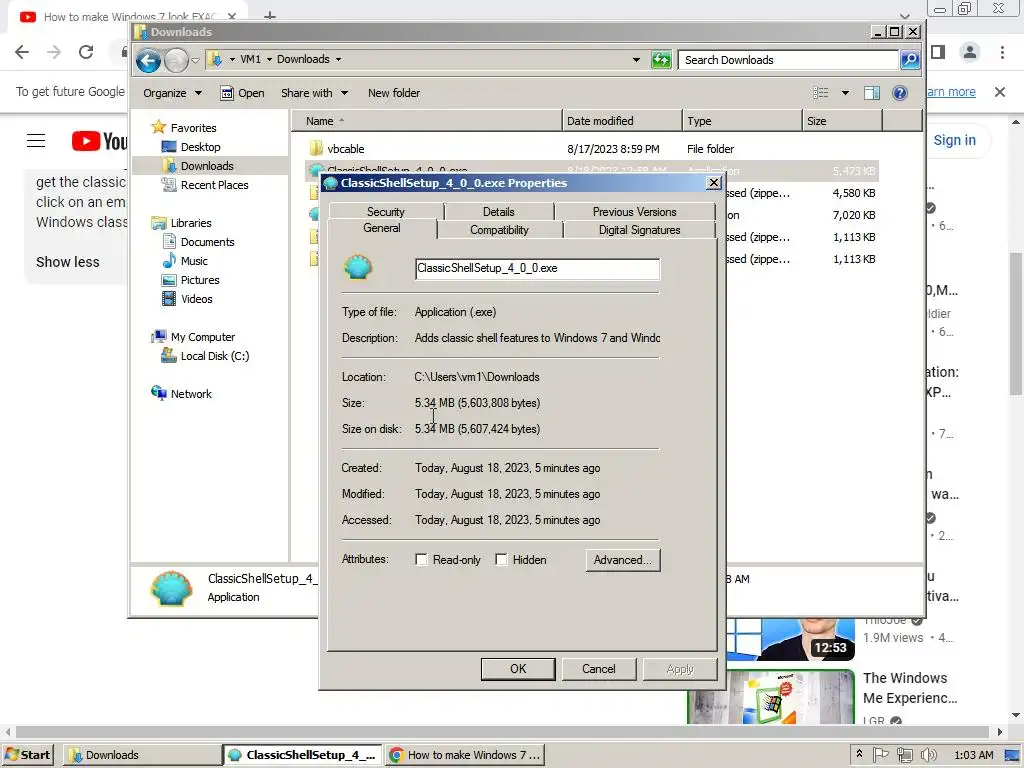Open recent pages dropdown beside forward button
This screenshot has height=768, width=1024.
click(195, 61)
